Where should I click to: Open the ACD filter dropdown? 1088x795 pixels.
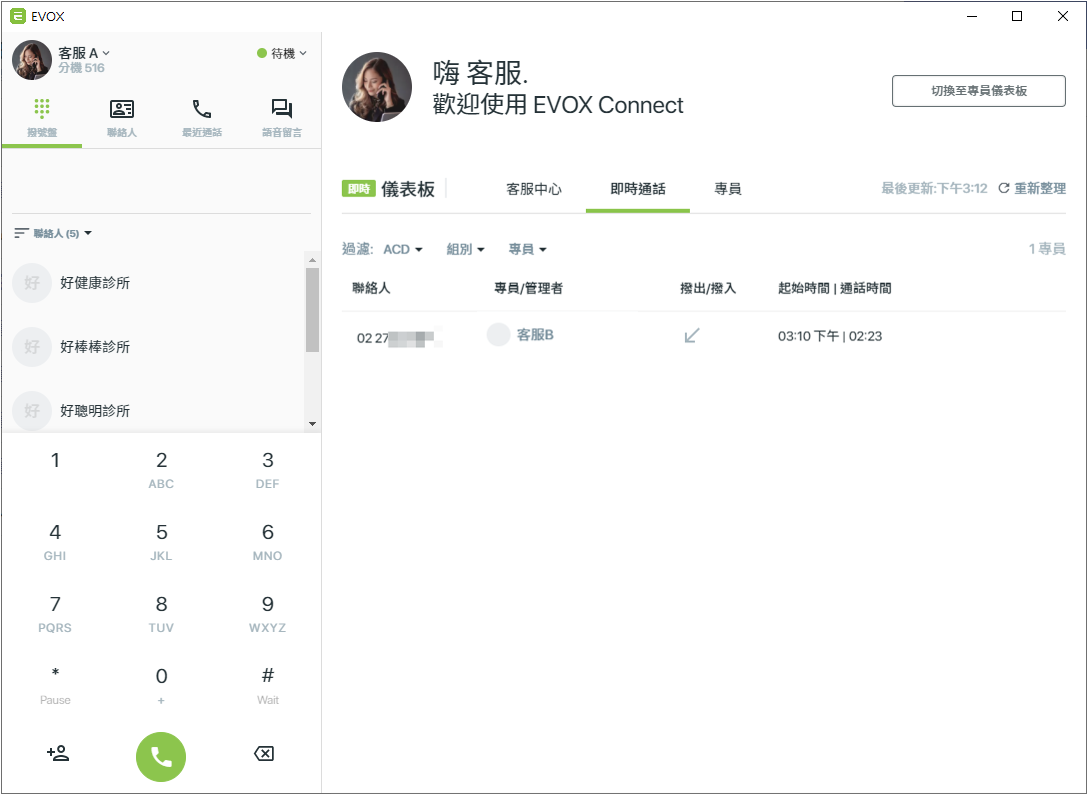(402, 249)
